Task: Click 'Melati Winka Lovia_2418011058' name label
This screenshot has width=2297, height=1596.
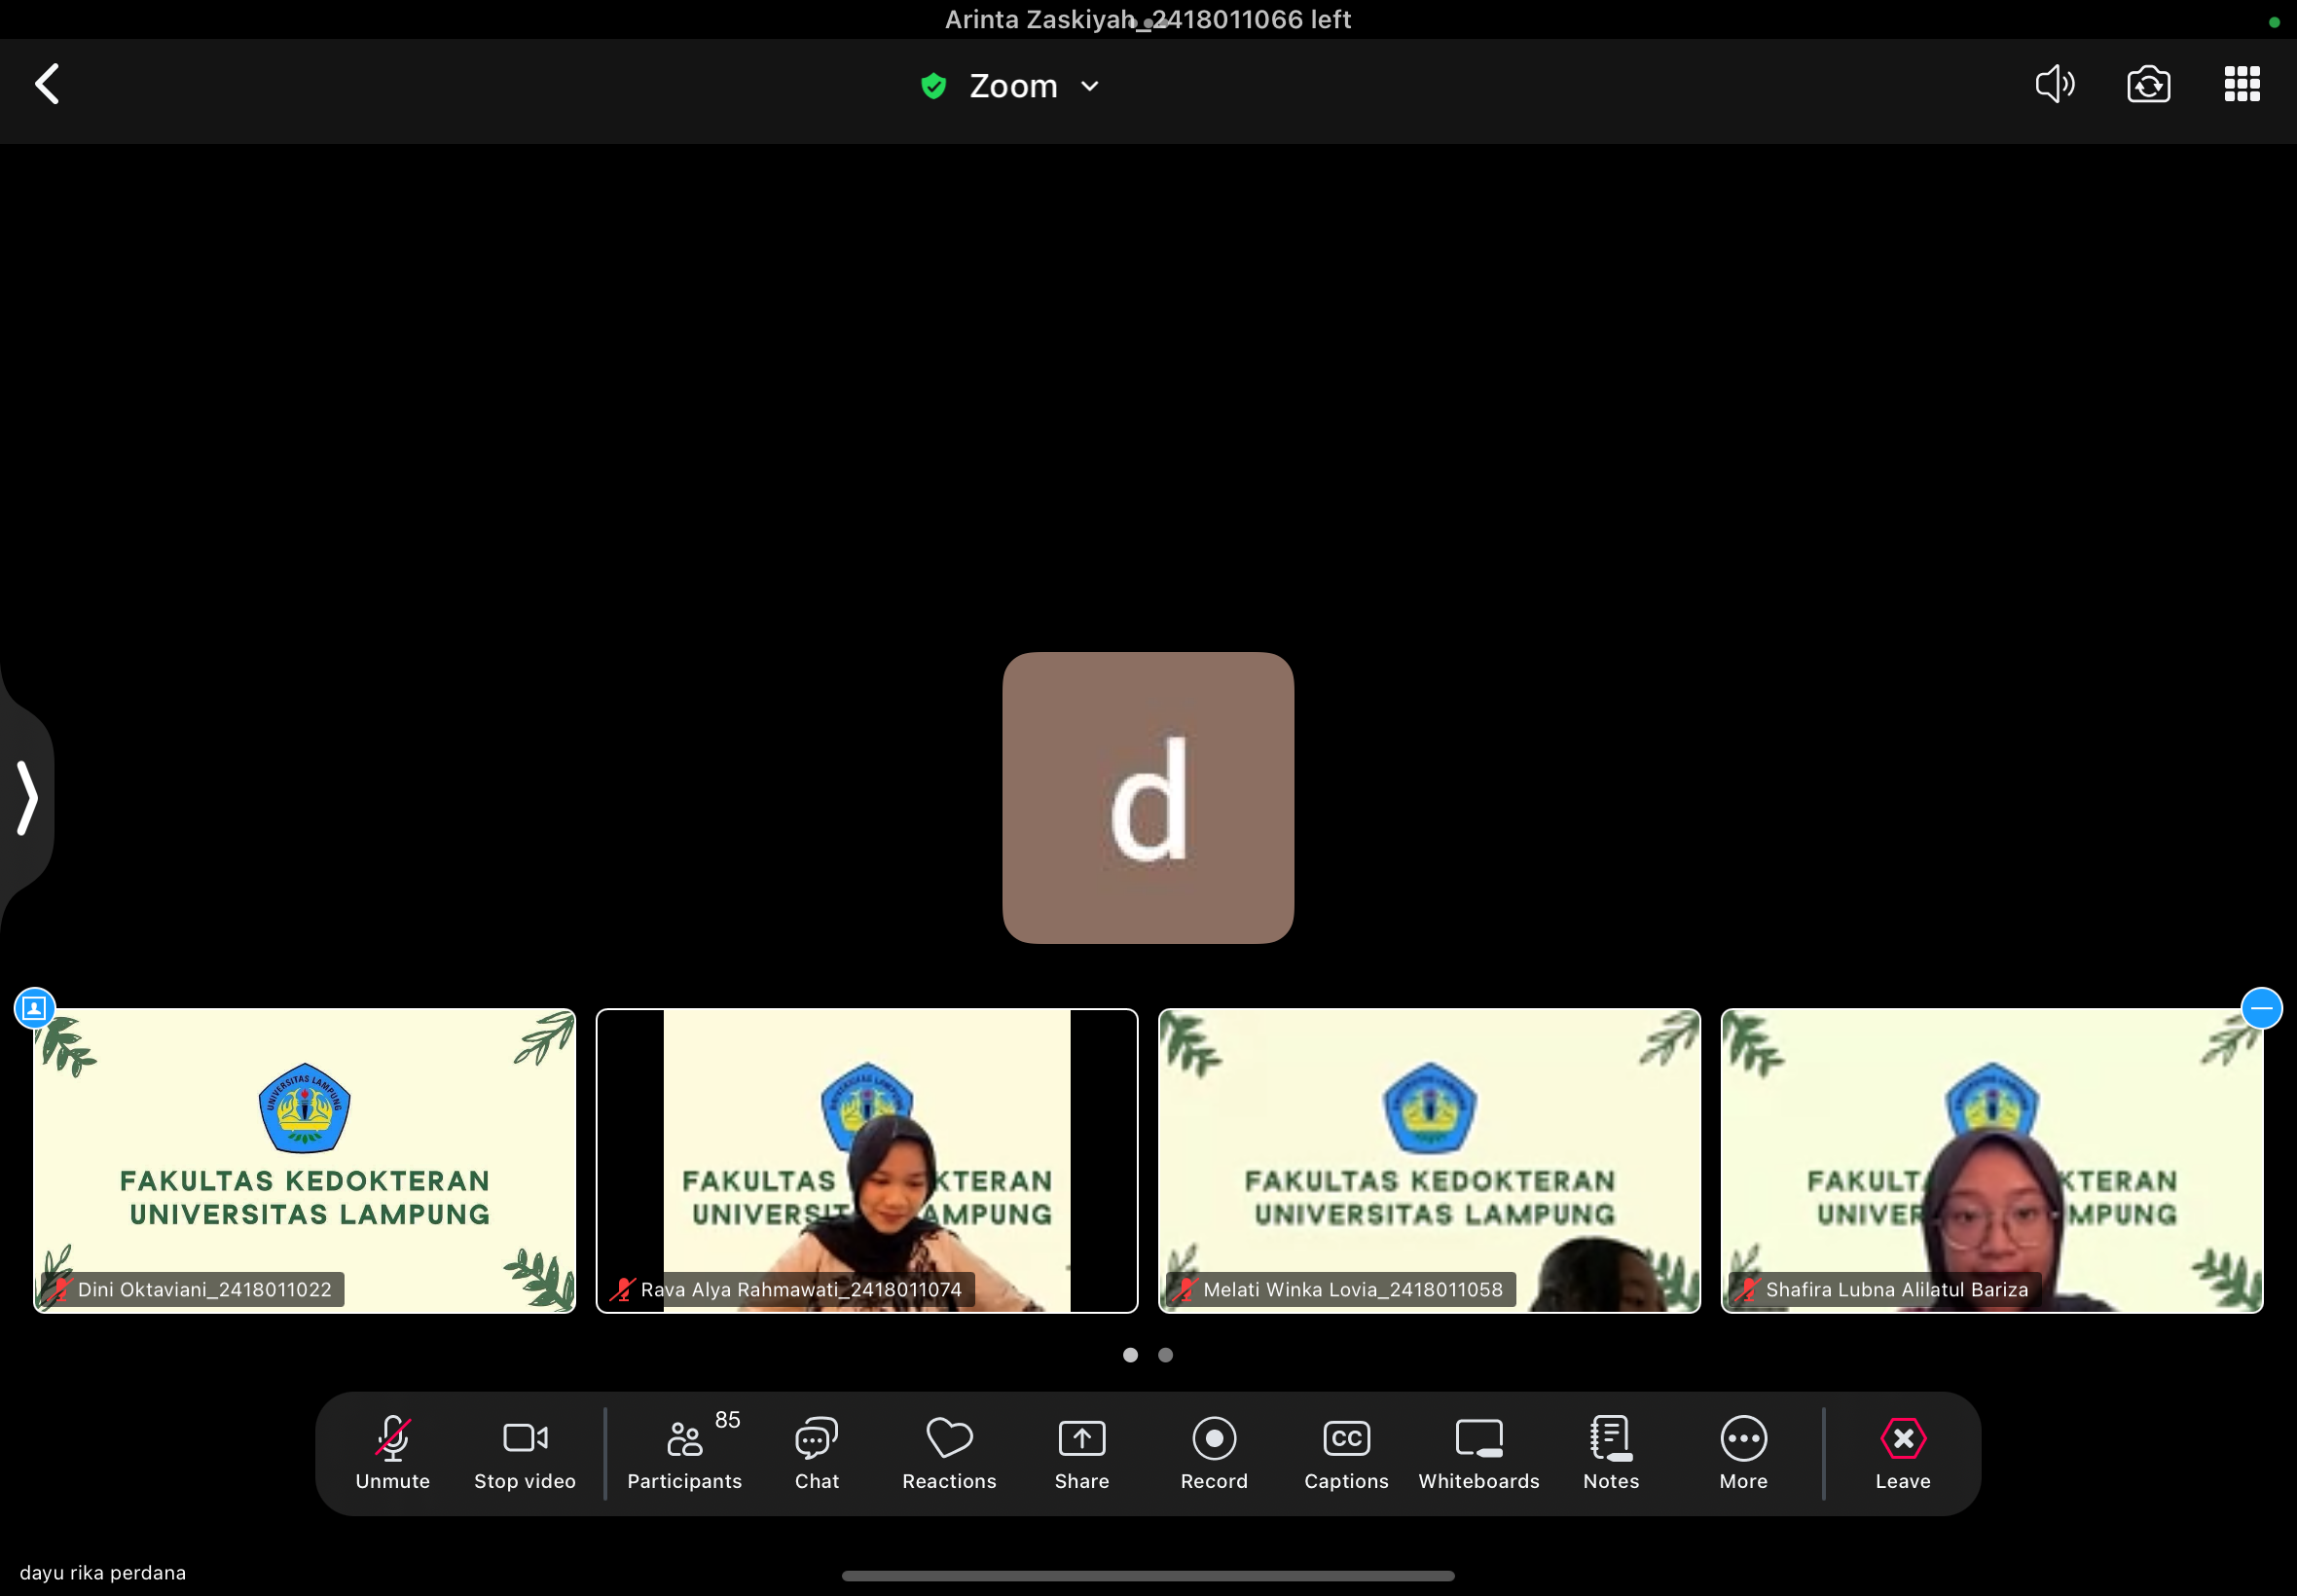Action: click(x=1353, y=1289)
